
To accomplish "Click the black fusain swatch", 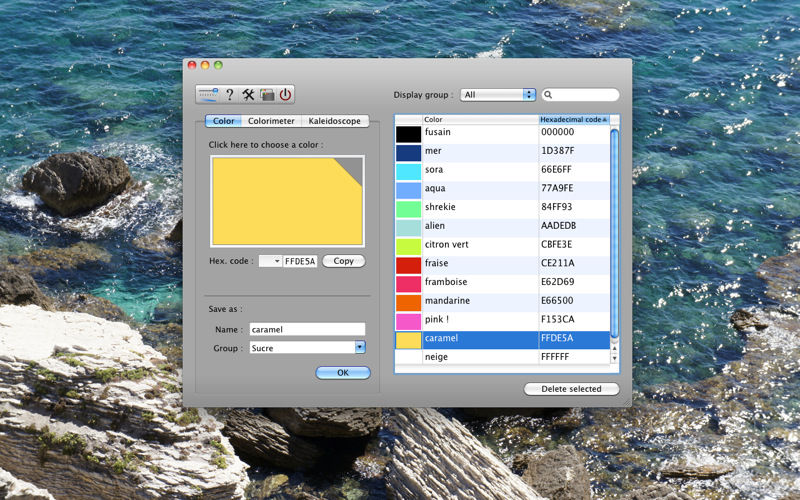I will [409, 134].
